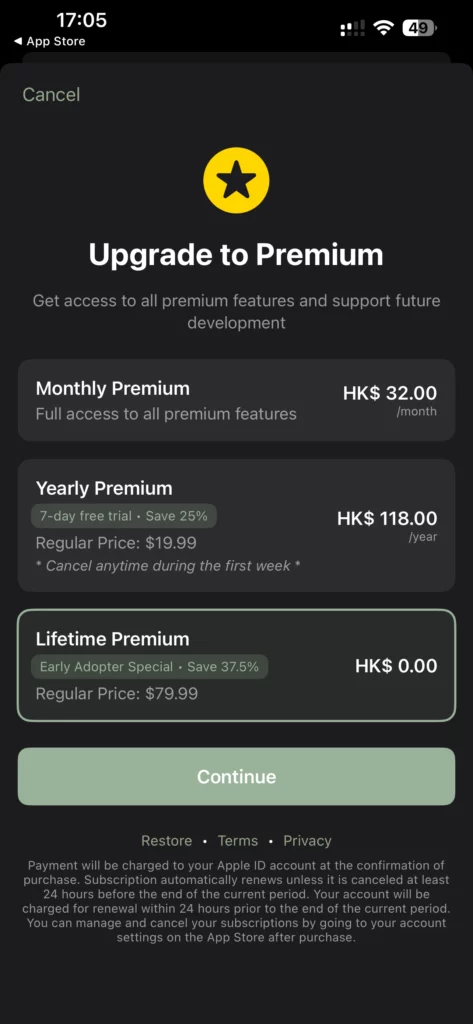
Task: Tap the 17:05 clock in status bar
Action: tap(81, 20)
